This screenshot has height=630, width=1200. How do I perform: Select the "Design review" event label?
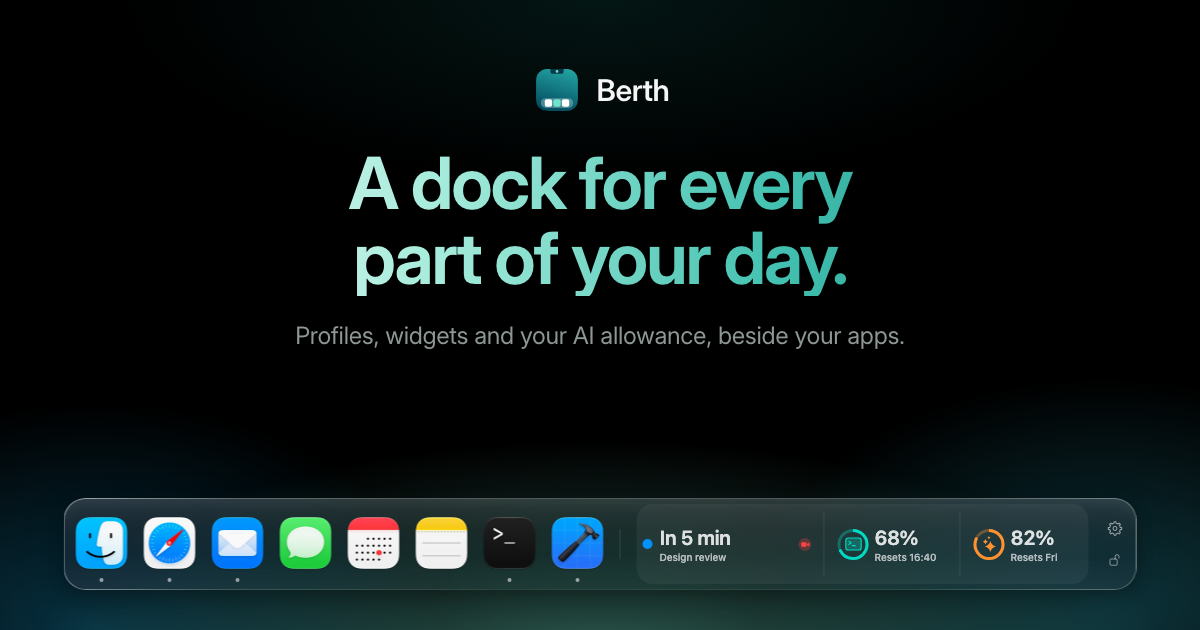[x=693, y=558]
